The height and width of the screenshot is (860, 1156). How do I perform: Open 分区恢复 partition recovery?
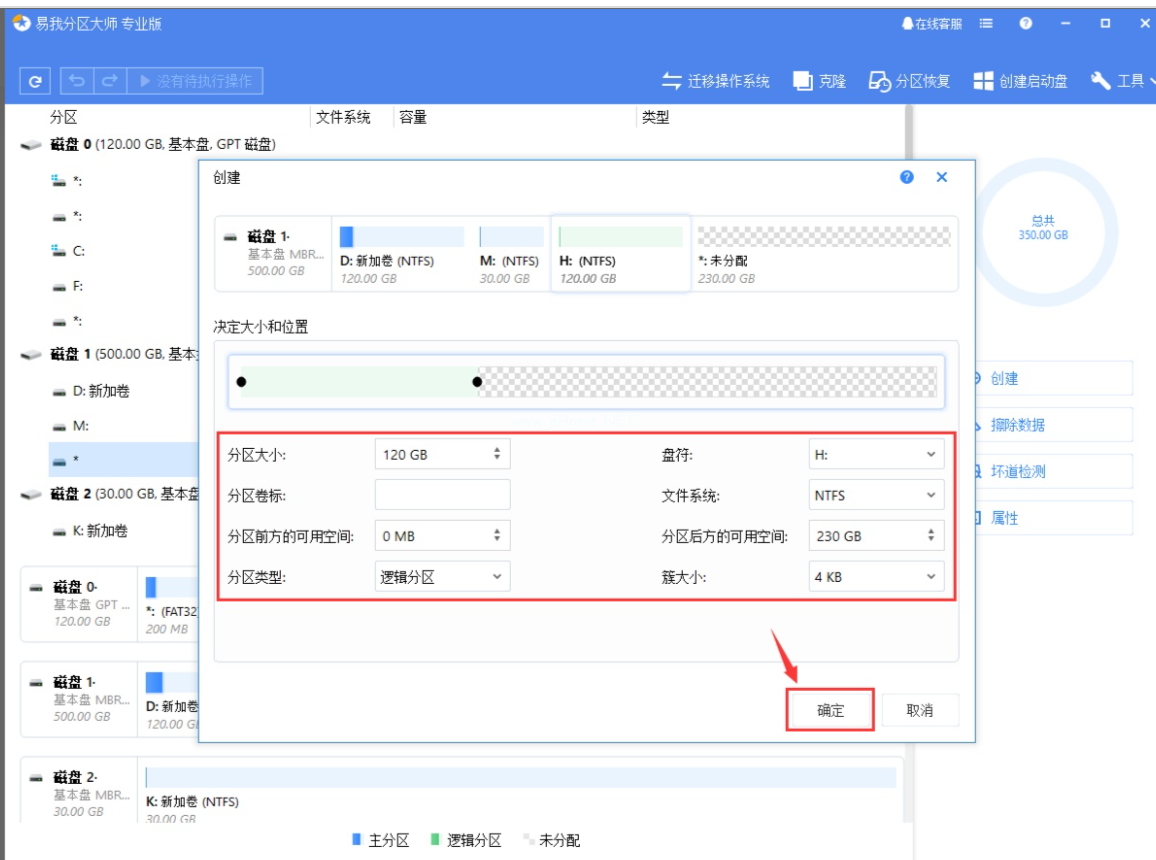[x=909, y=81]
